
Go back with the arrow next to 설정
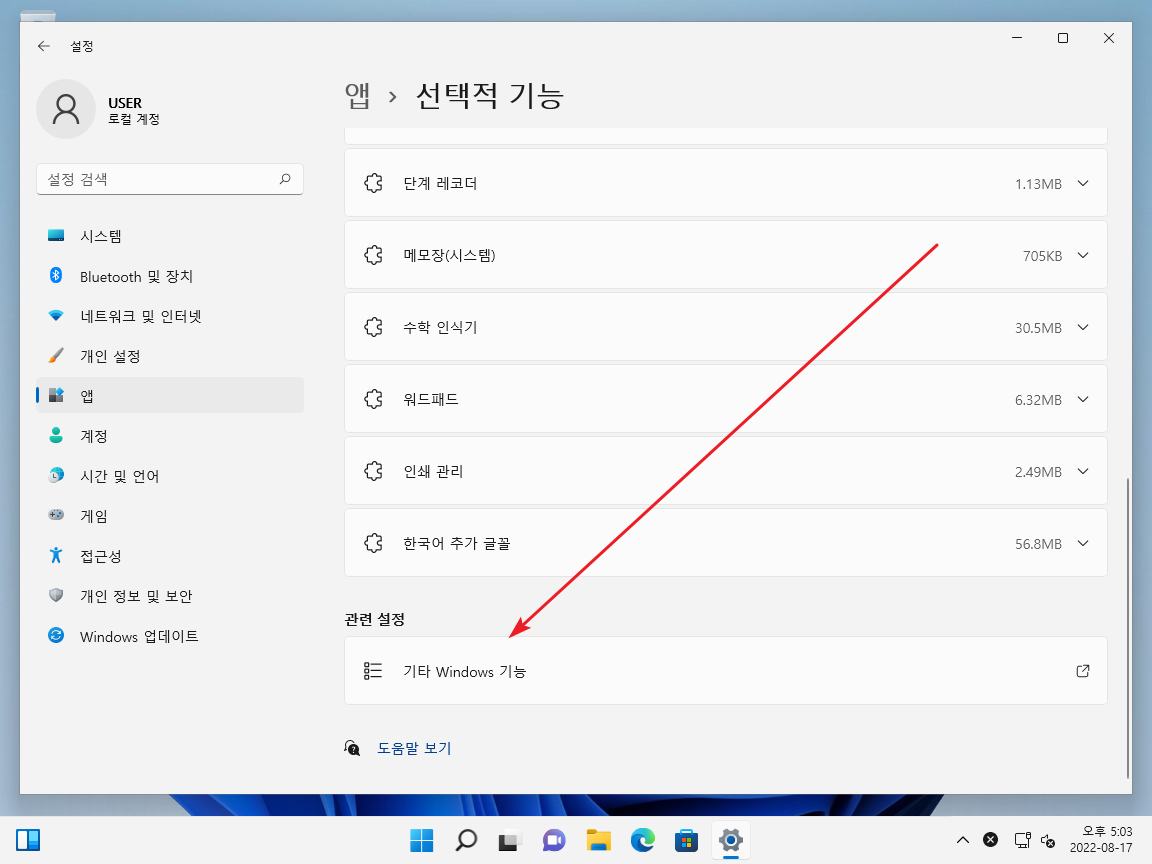pyautogui.click(x=43, y=46)
